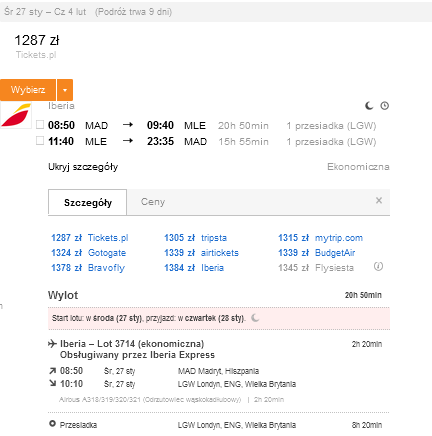Close the details panel with X
This screenshot has width=432, height=436.
(379, 200)
